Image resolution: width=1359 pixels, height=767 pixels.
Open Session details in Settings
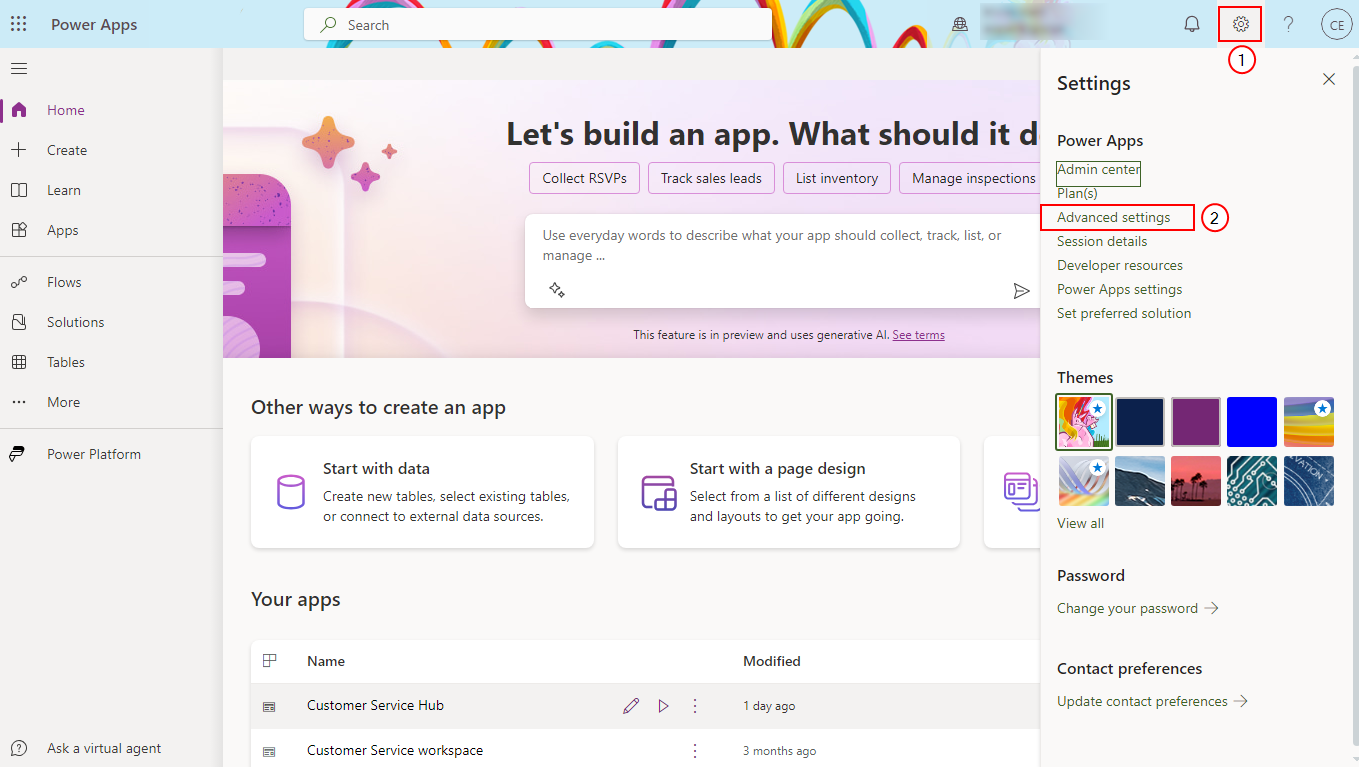click(1102, 241)
